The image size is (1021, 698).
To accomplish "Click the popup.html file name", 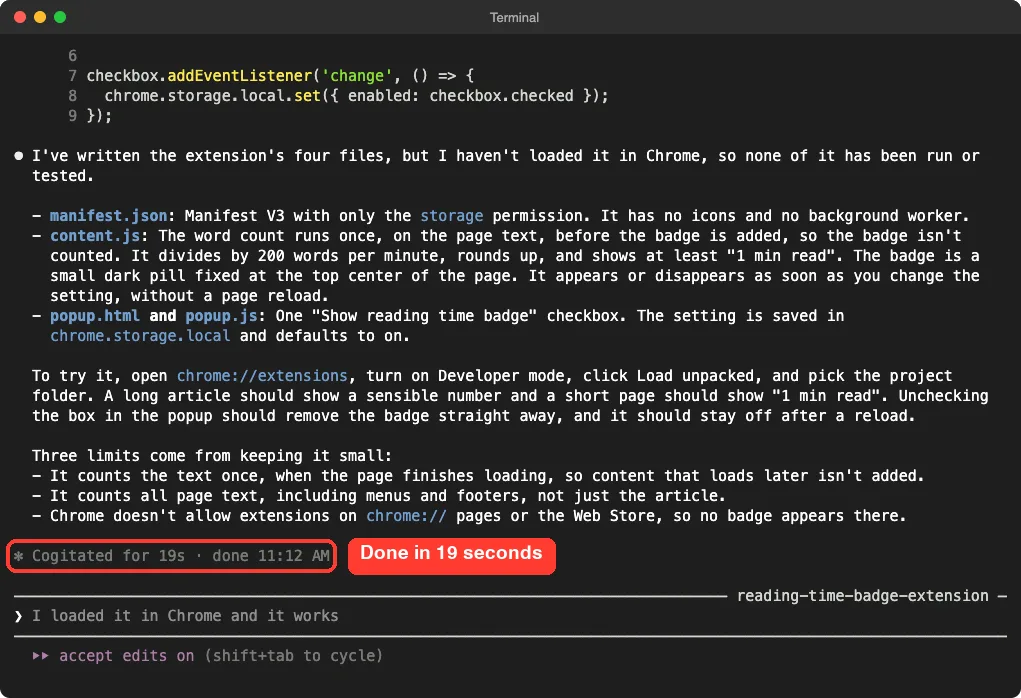I will 95,316.
